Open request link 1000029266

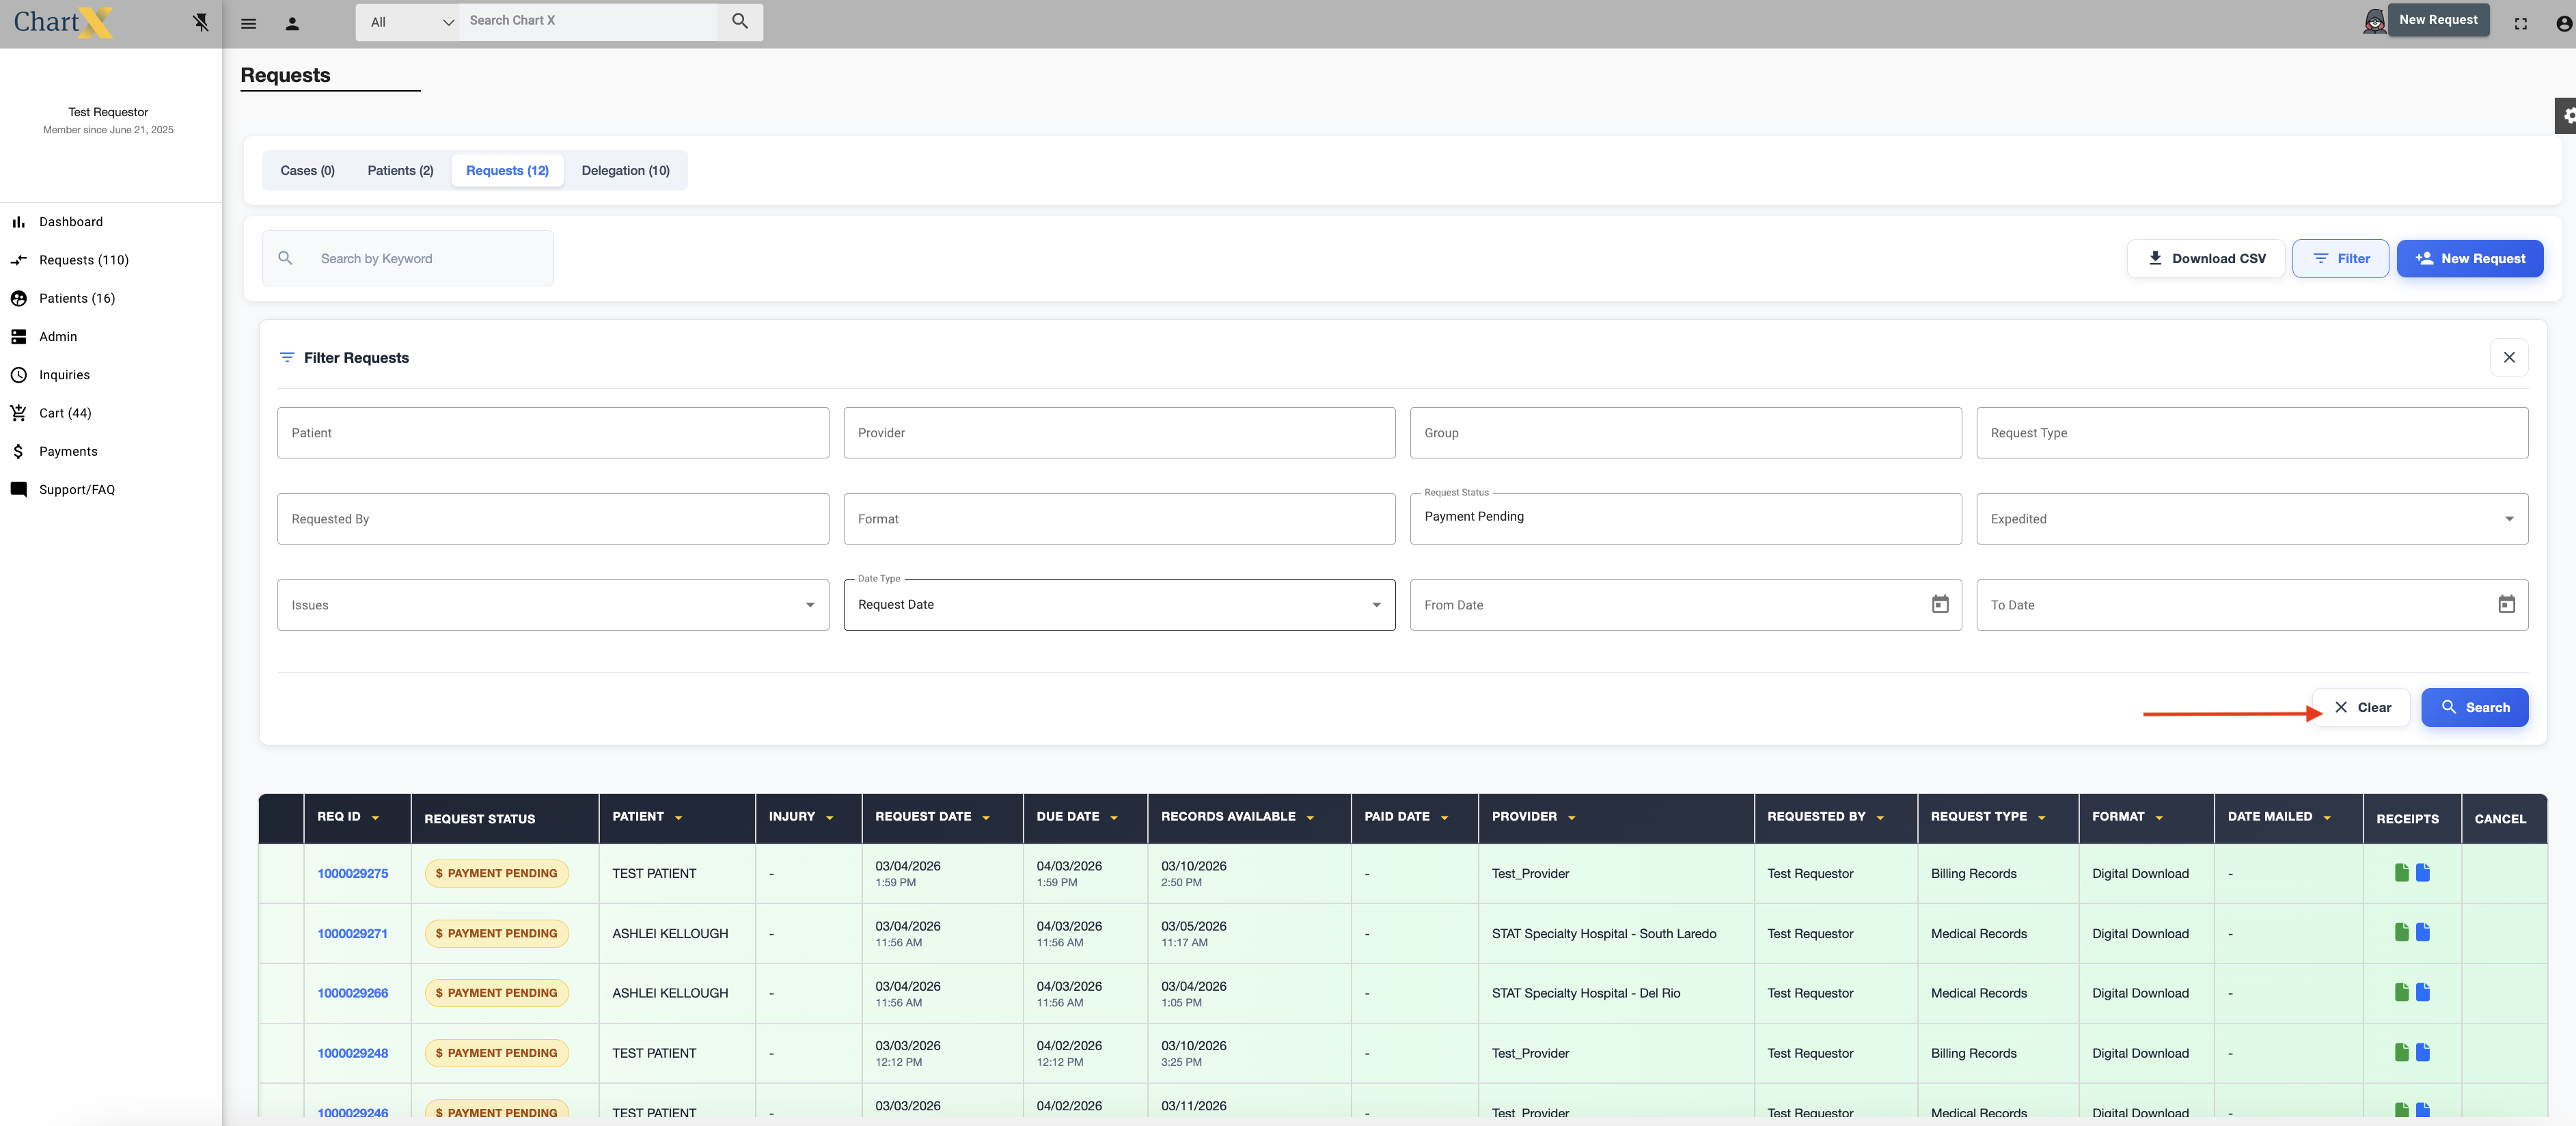tap(352, 993)
